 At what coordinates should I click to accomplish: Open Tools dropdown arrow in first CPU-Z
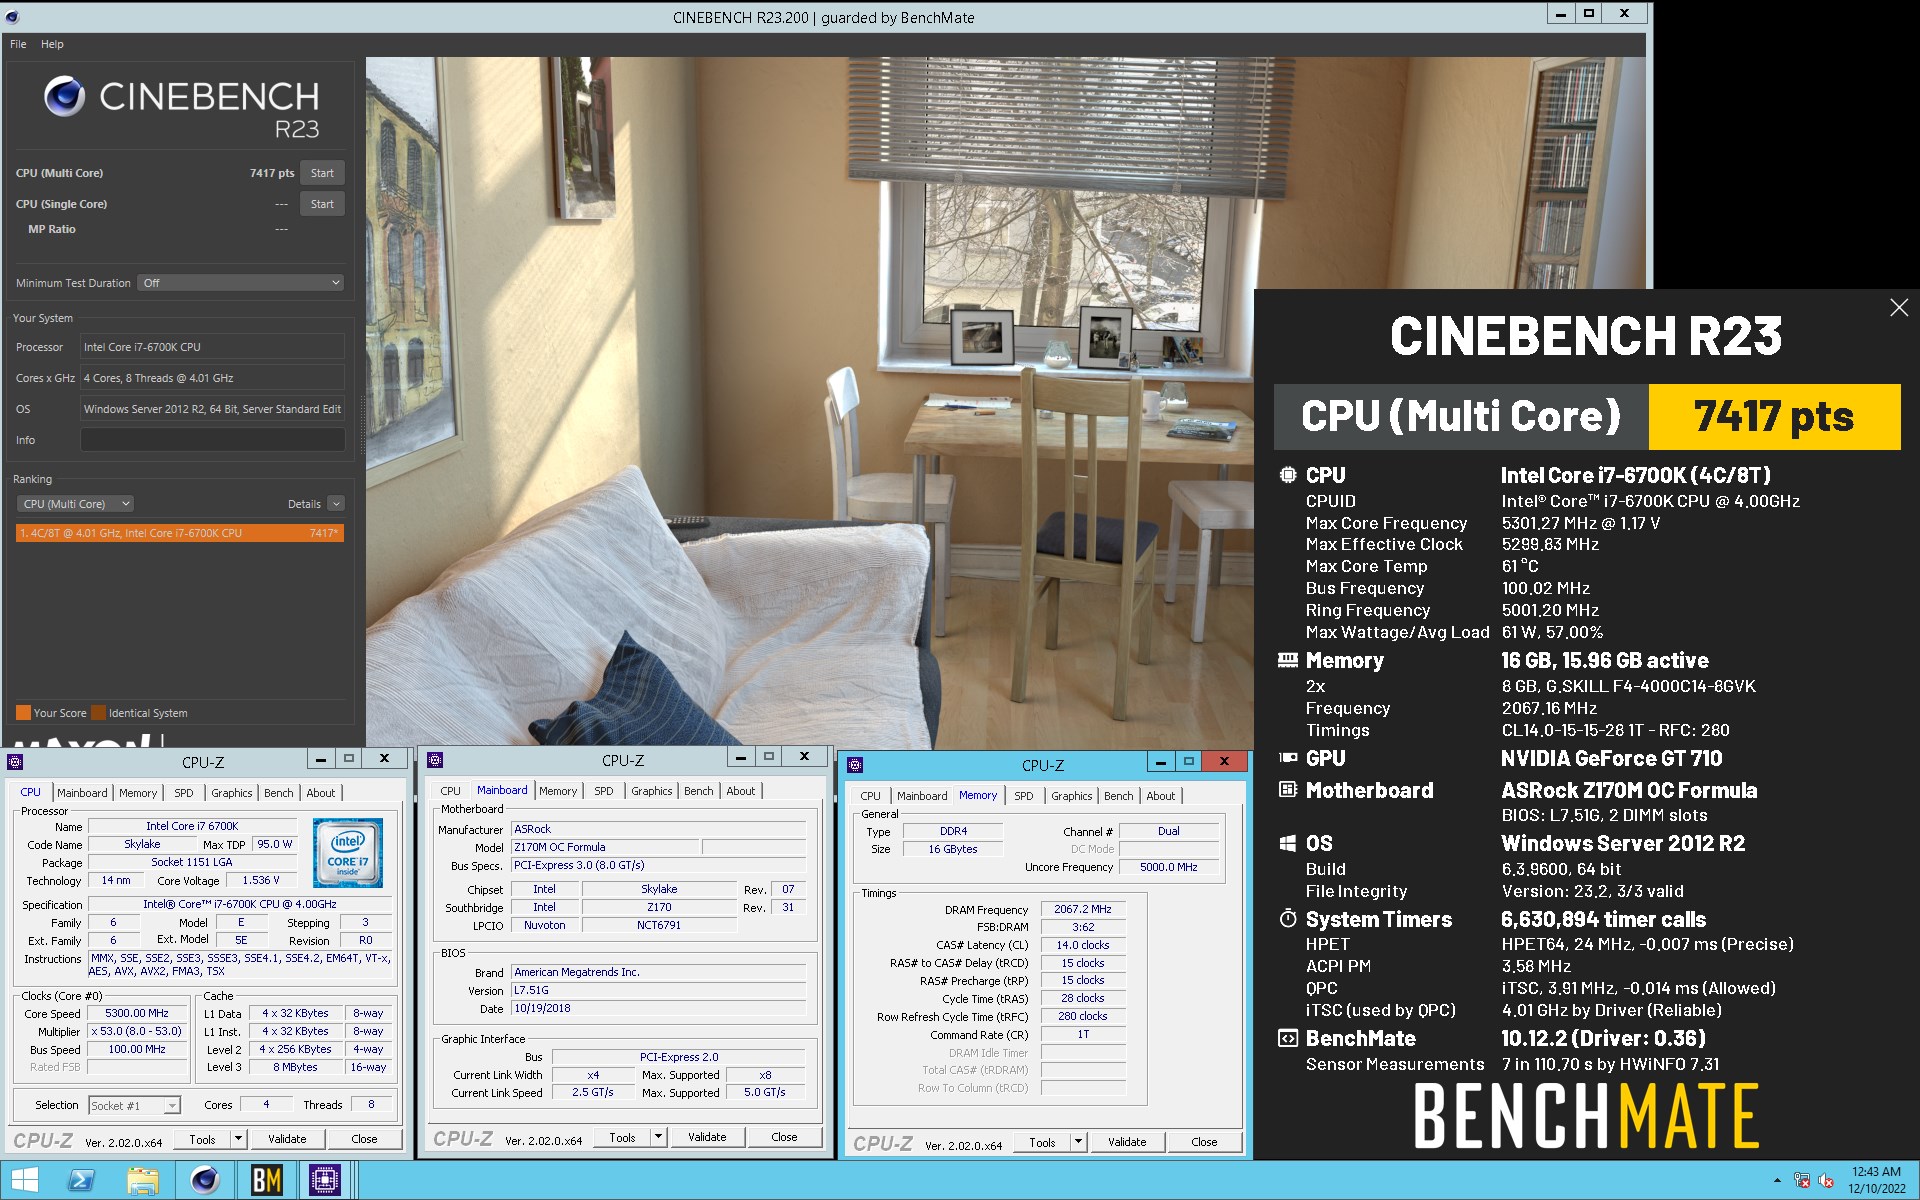(x=238, y=1139)
